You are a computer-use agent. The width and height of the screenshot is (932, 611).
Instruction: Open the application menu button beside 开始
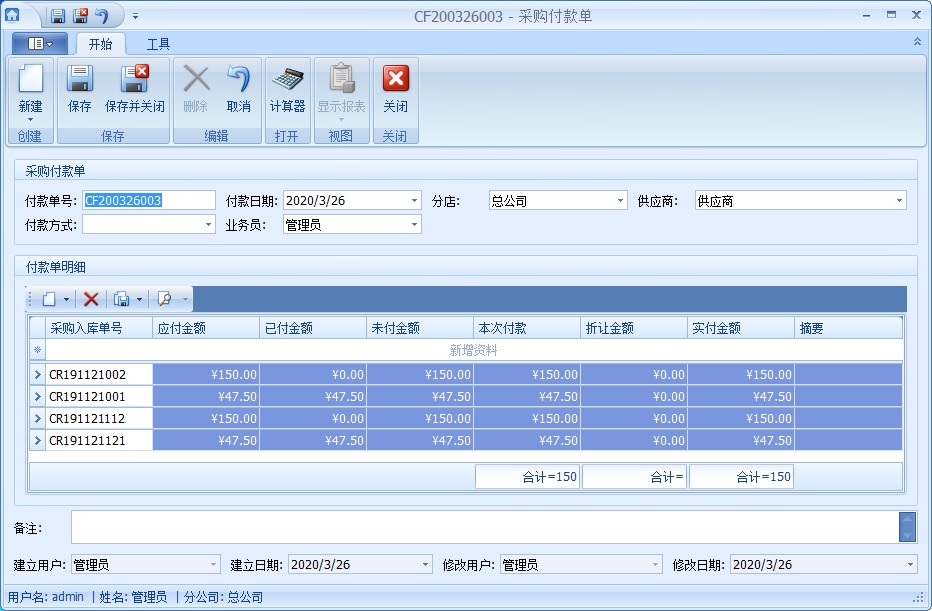(x=38, y=43)
